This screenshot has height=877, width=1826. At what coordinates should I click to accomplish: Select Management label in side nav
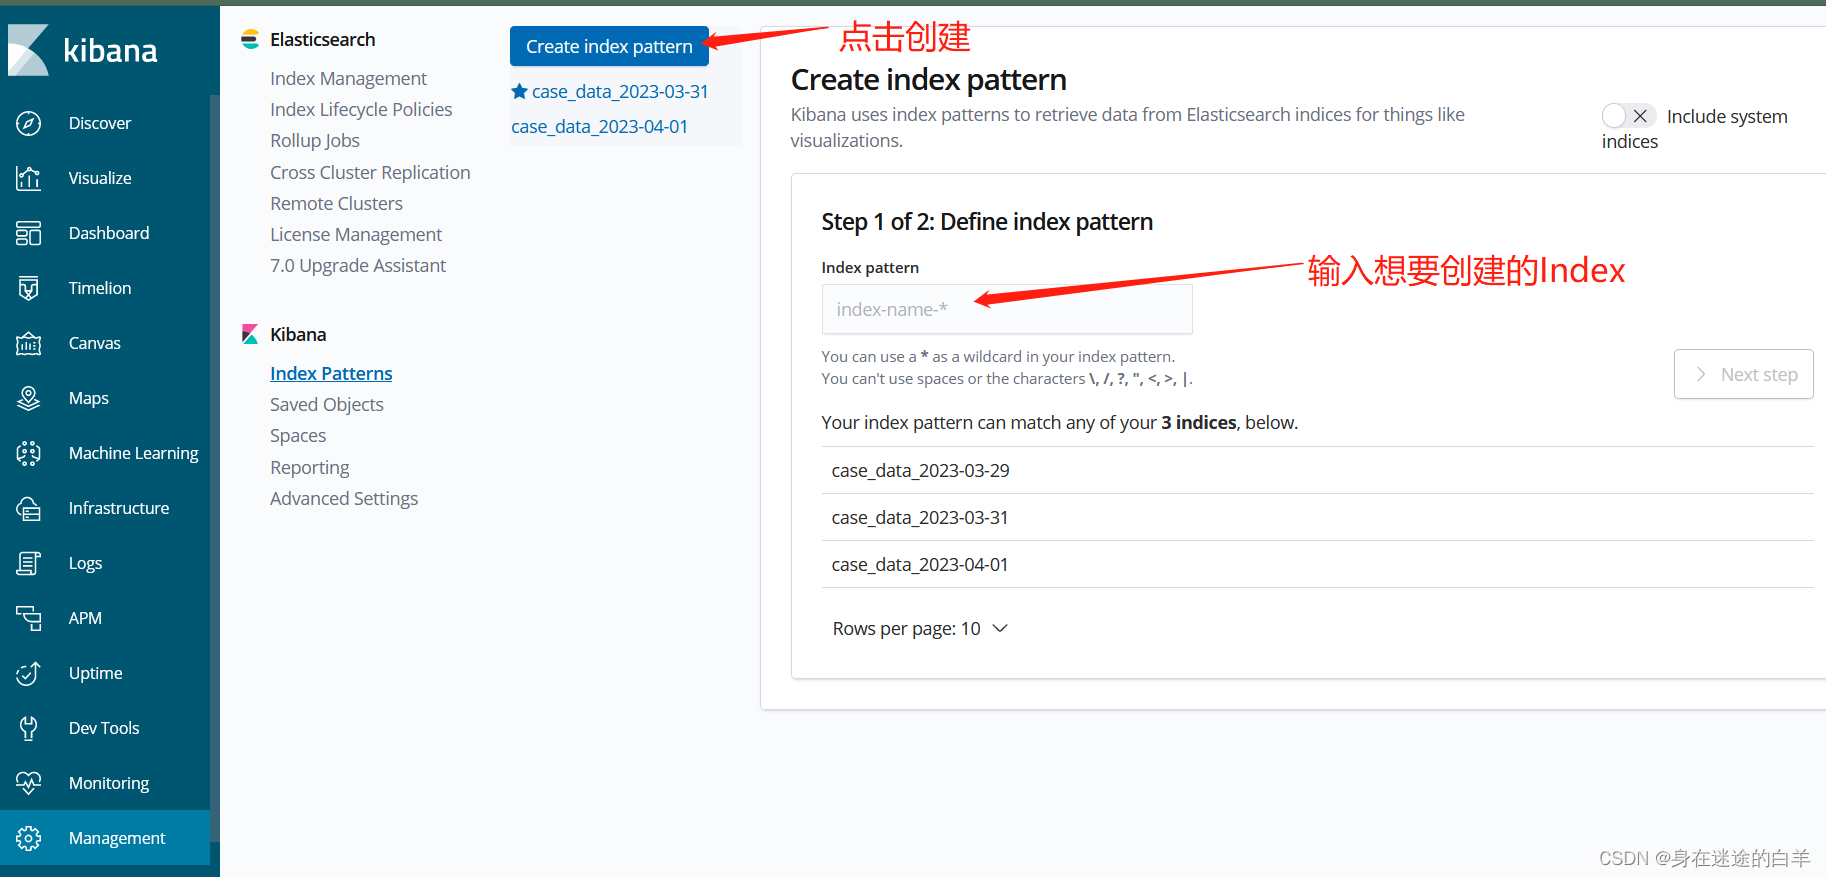[x=117, y=838]
